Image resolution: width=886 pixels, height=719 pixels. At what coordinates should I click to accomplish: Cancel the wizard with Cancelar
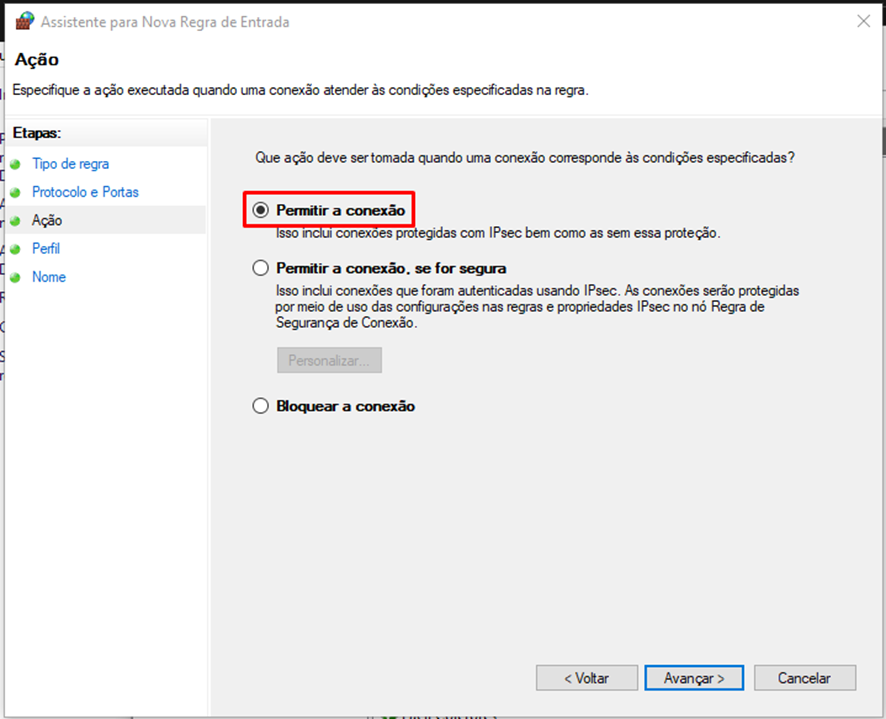pos(805,678)
